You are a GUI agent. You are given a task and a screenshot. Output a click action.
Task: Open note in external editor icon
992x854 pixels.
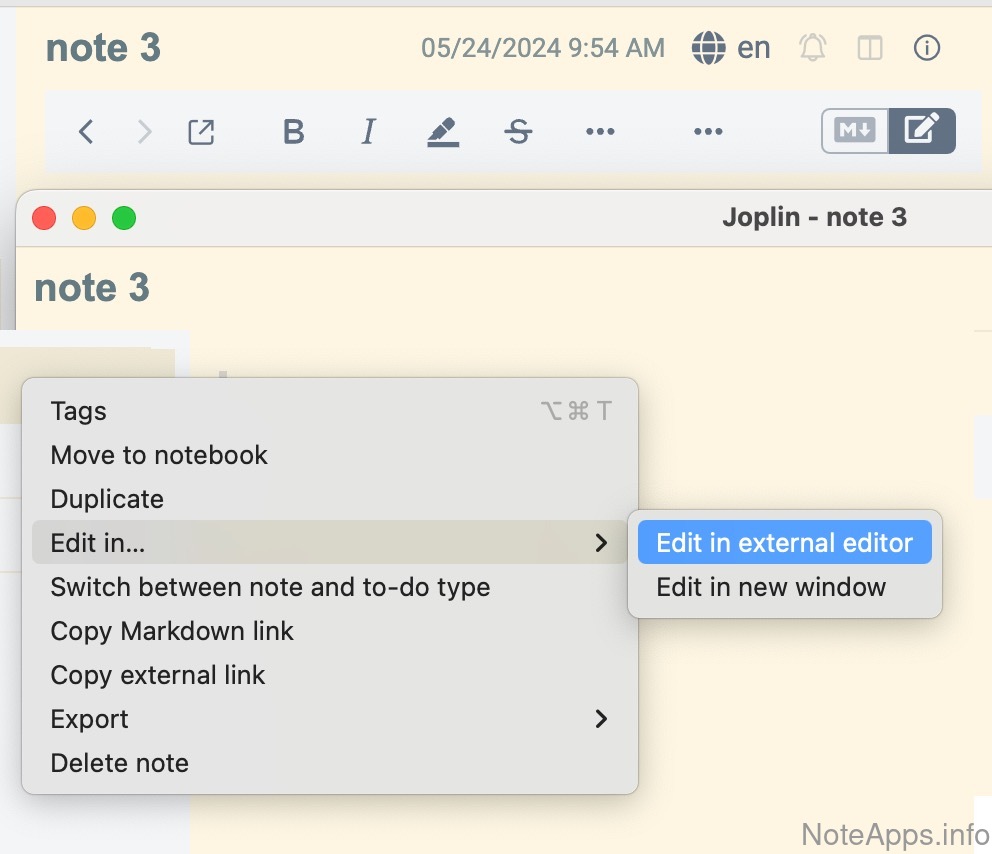(x=201, y=131)
